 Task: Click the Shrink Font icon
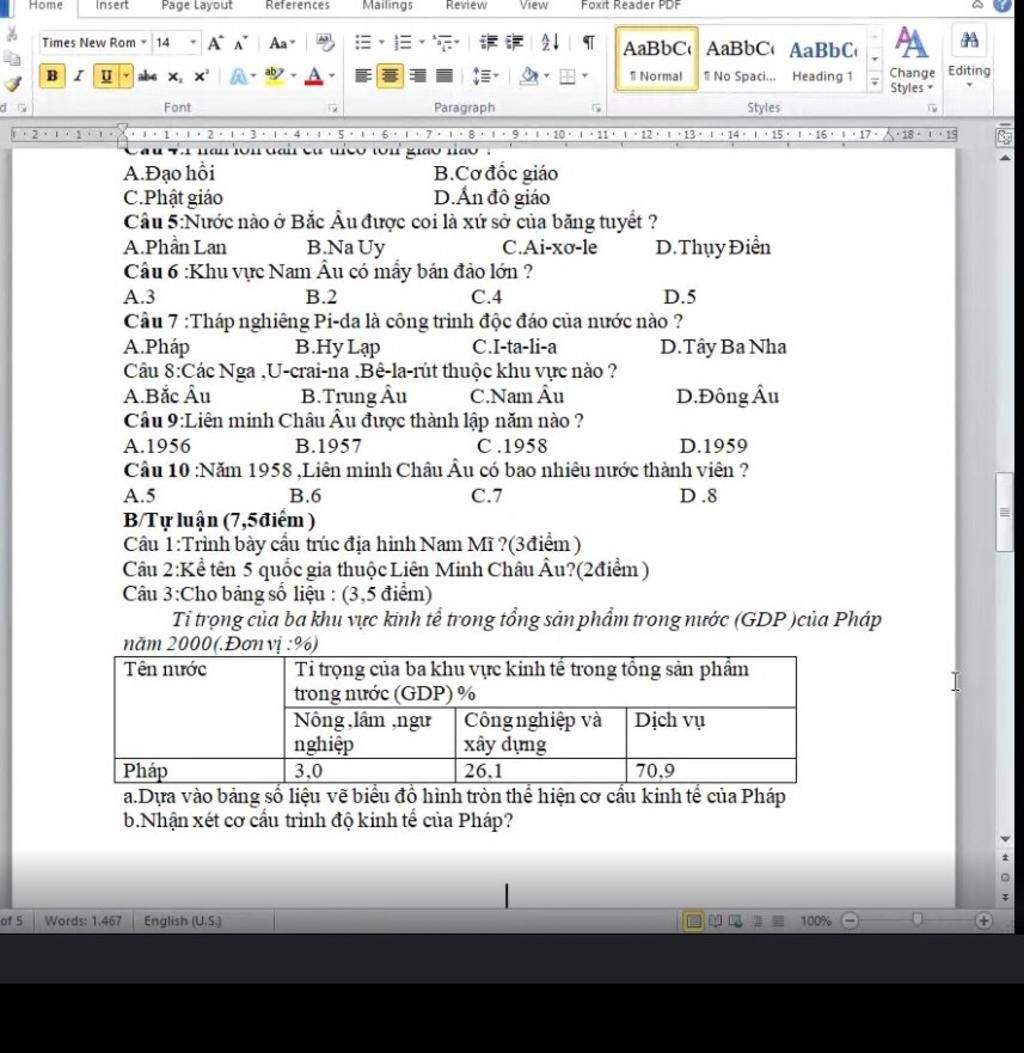click(241, 44)
